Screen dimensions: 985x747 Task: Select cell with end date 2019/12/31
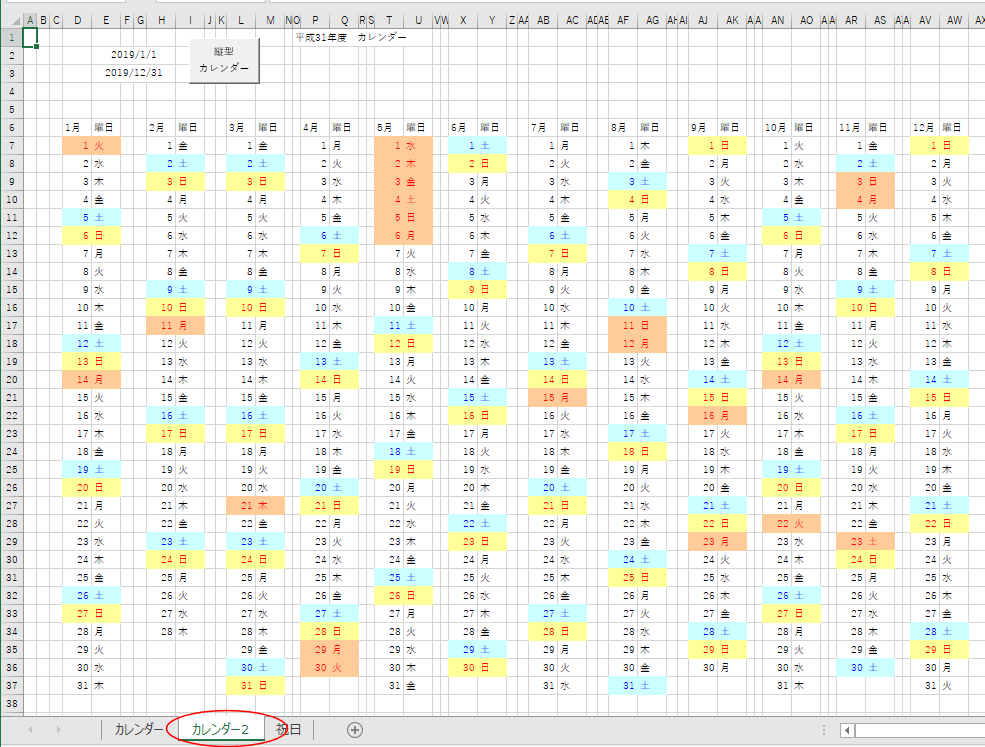pos(133,73)
